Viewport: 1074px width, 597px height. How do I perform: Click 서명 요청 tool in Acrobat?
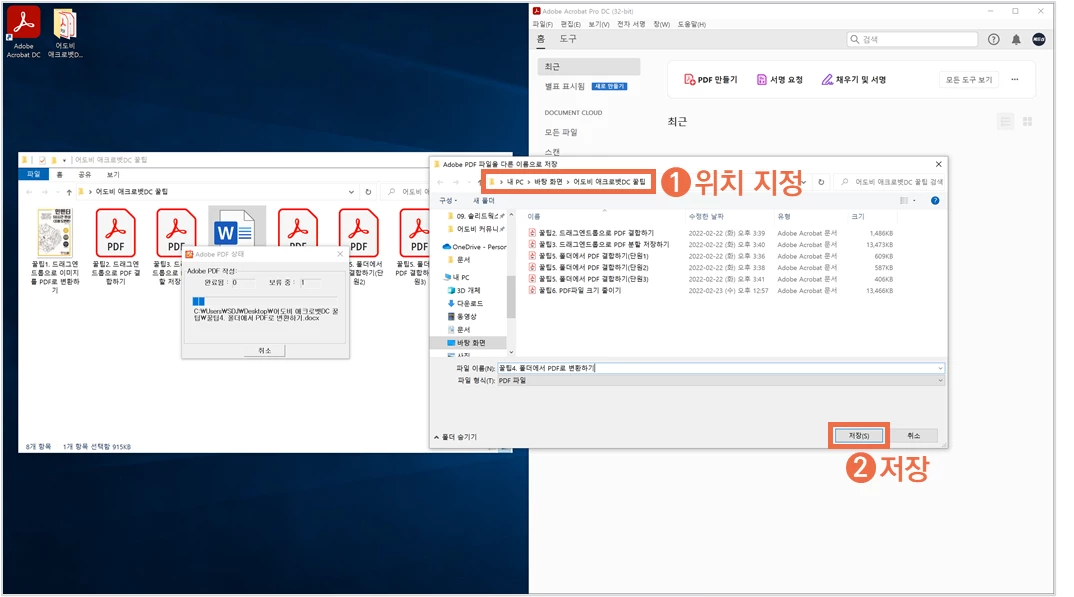pyautogui.click(x=779, y=79)
